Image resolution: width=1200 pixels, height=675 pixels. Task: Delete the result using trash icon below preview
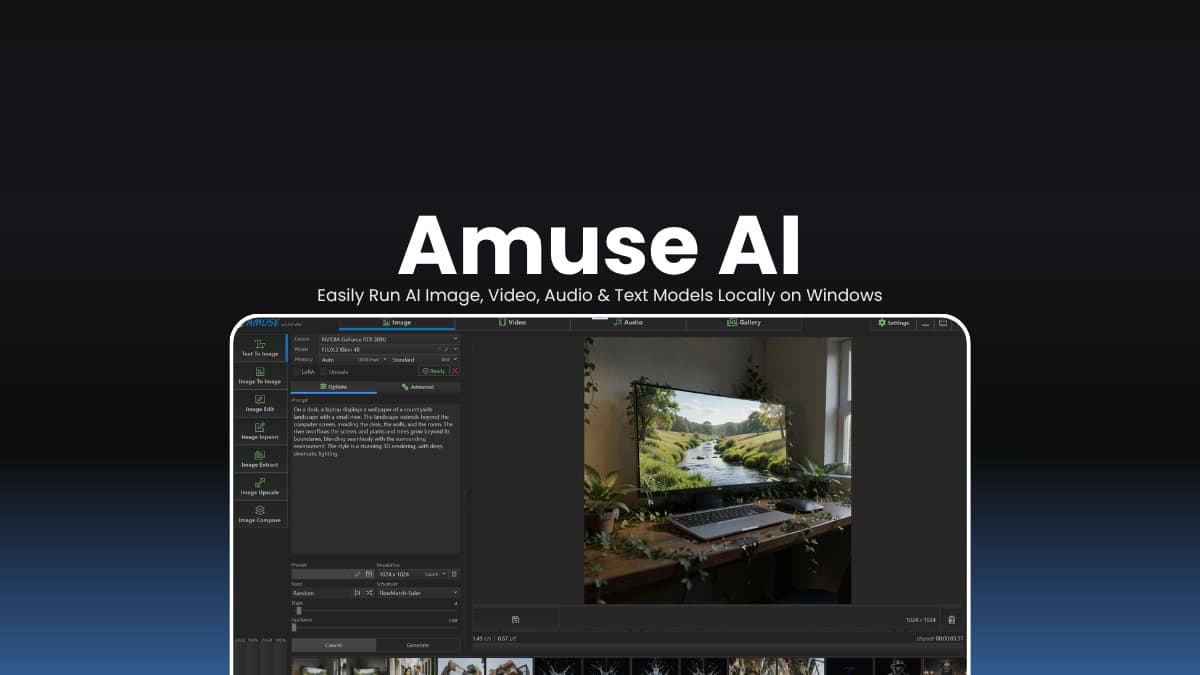pyautogui.click(x=951, y=620)
